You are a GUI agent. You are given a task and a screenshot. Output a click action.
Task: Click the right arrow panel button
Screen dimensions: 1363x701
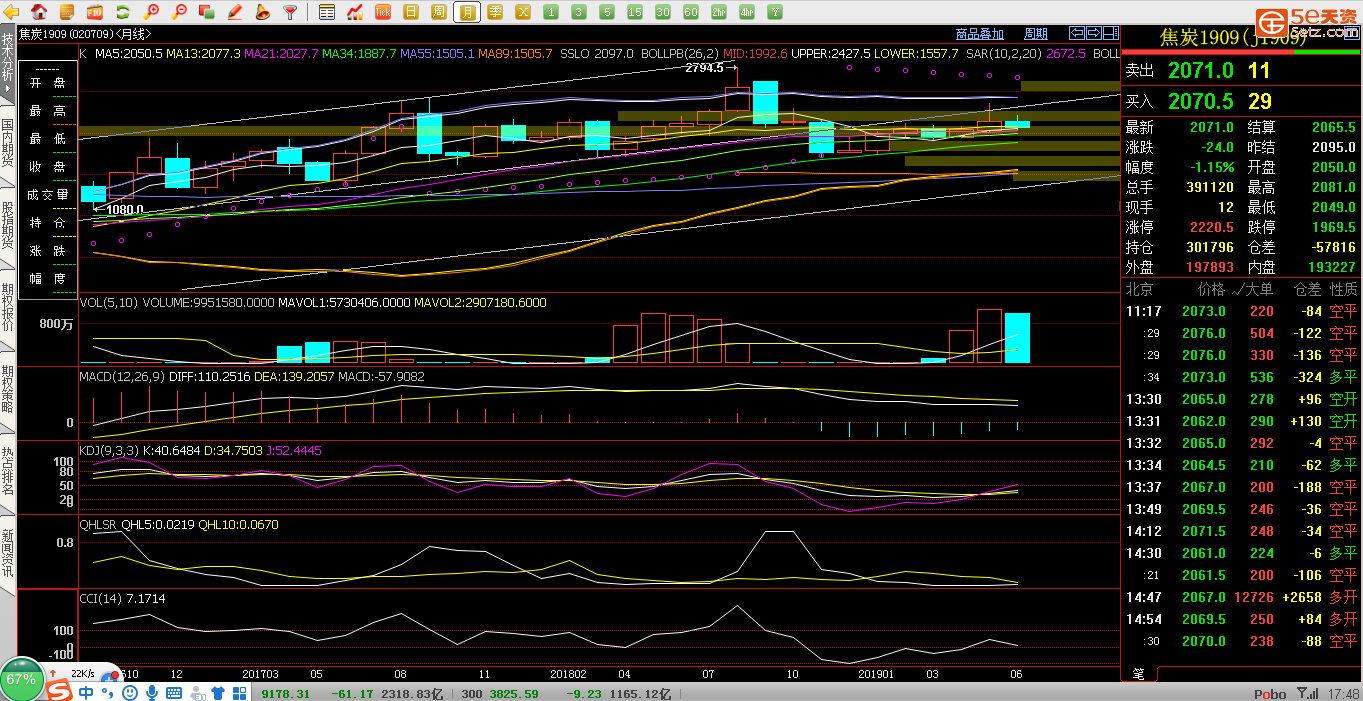click(x=1094, y=33)
